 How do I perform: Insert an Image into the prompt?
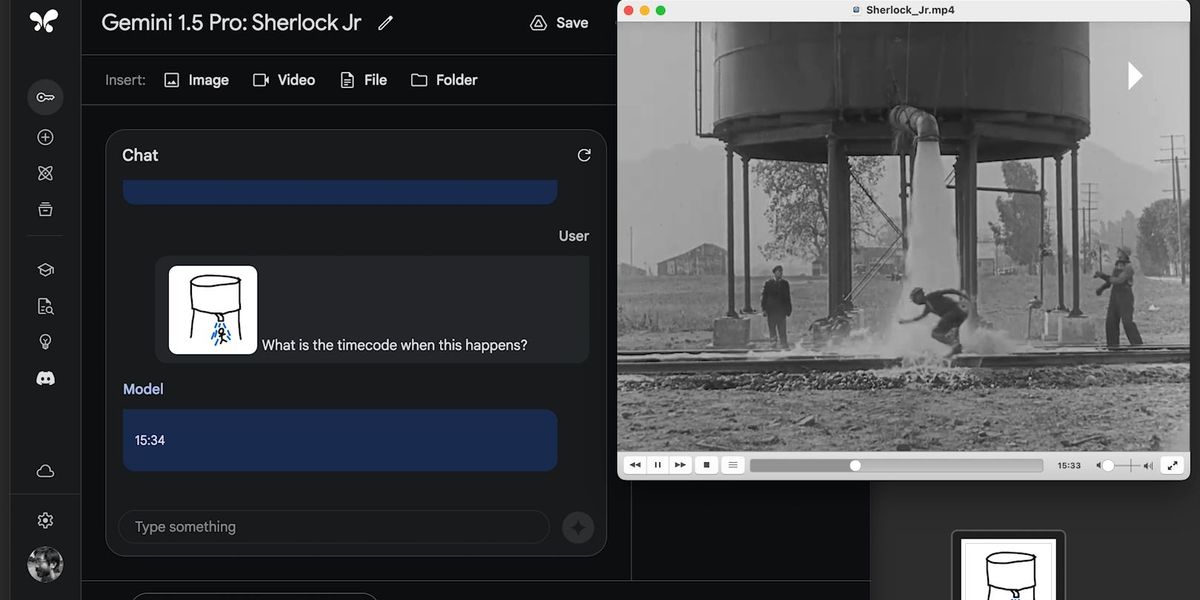(196, 80)
